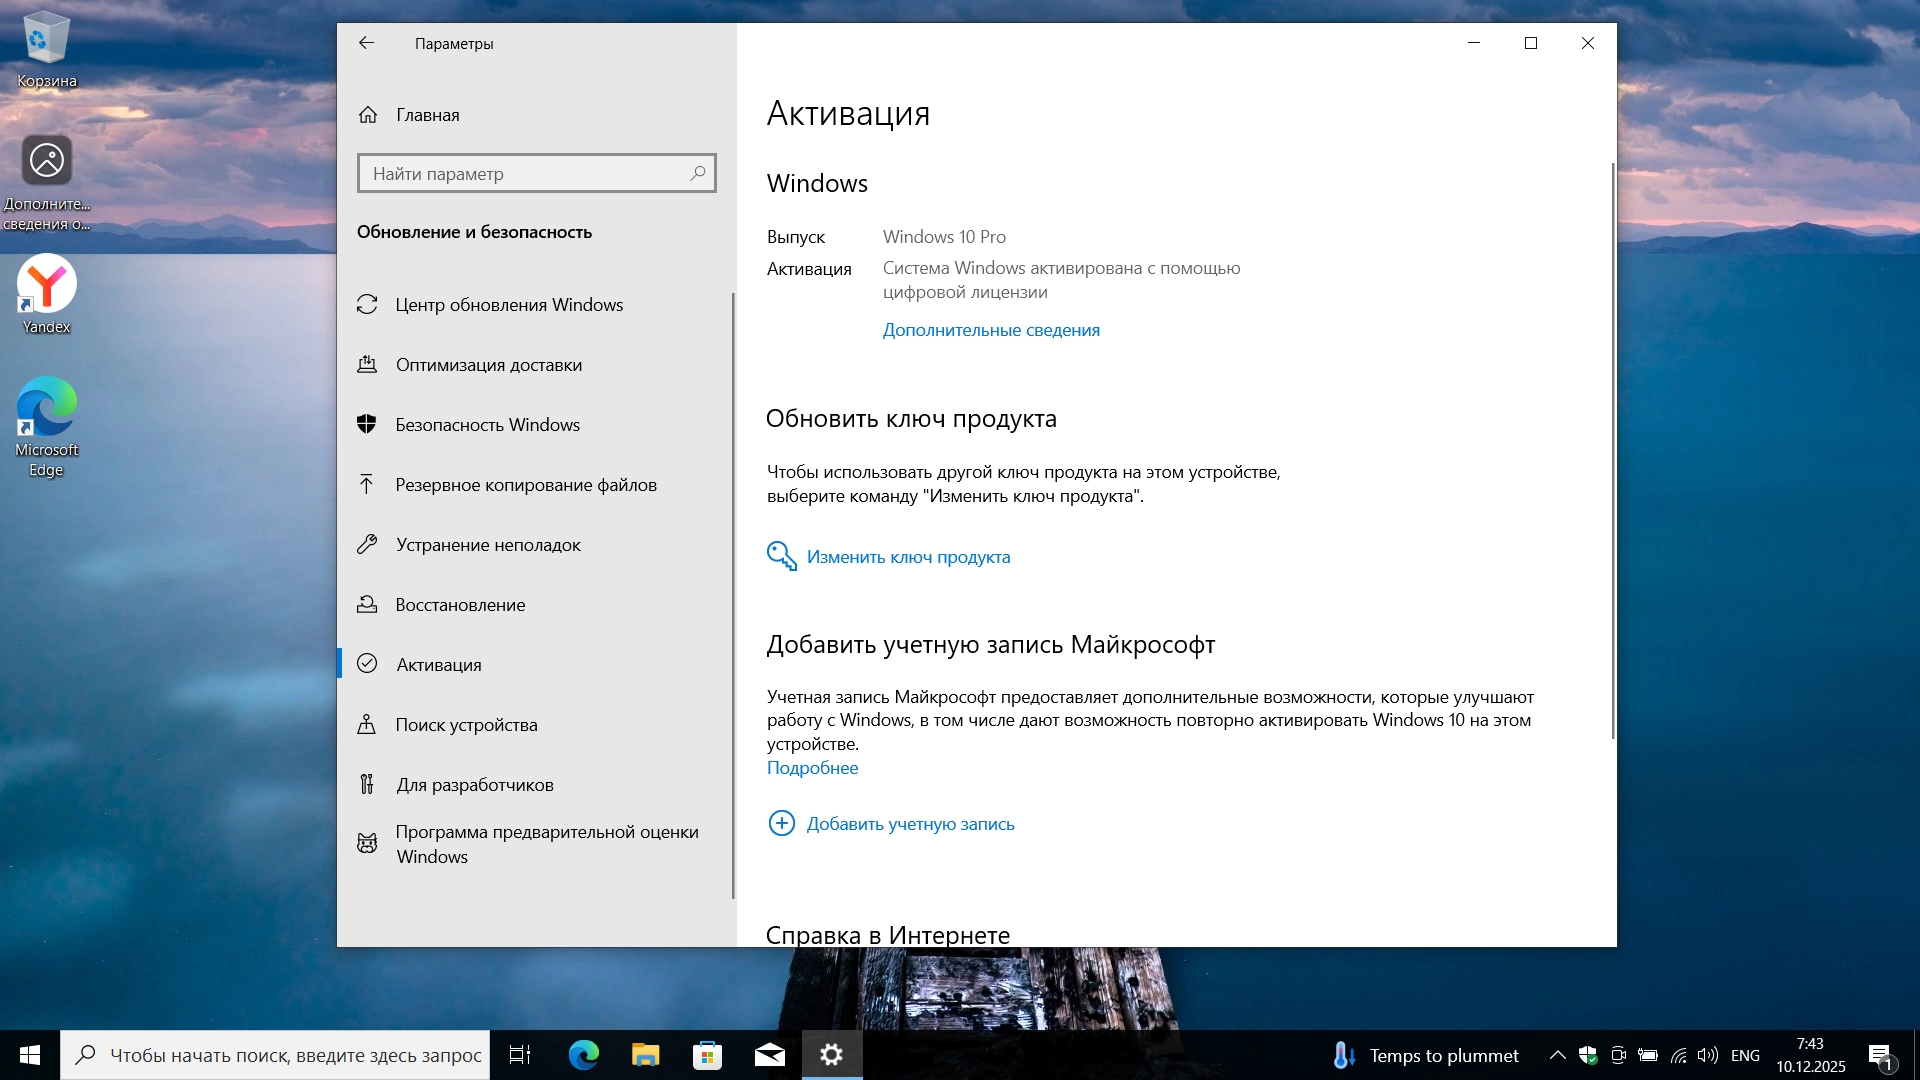Viewport: 1920px width, 1080px height.
Task: Click ENG language indicator in tray
Action: coord(1744,1055)
